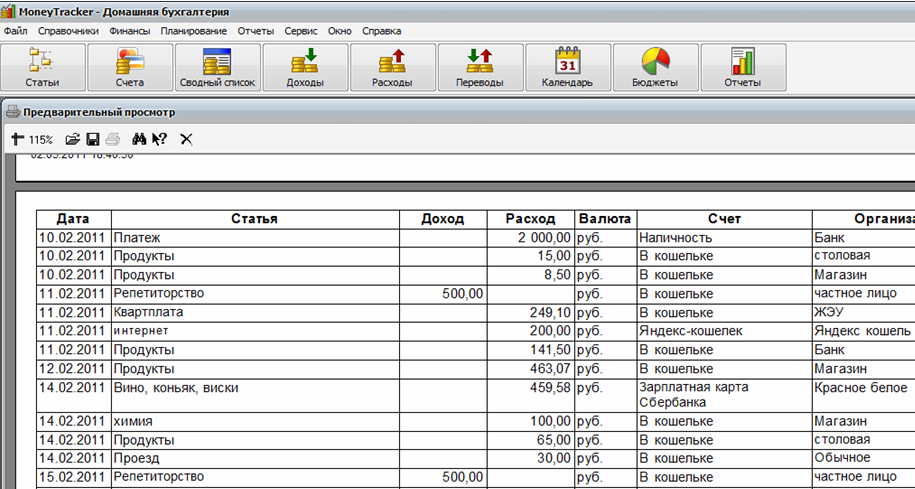Open the Окно menu
Image resolution: width=915 pixels, height=489 pixels.
(x=340, y=31)
